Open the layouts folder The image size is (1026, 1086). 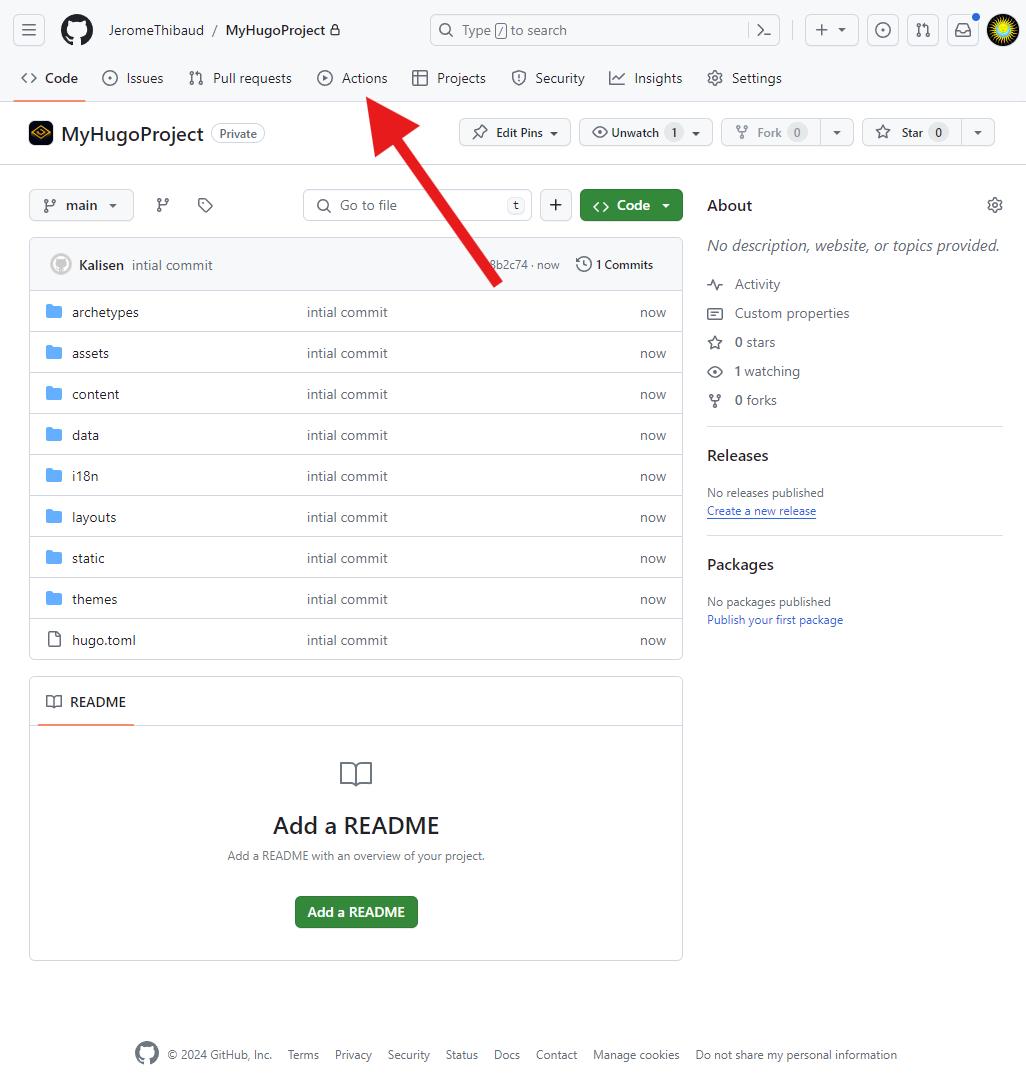point(94,517)
